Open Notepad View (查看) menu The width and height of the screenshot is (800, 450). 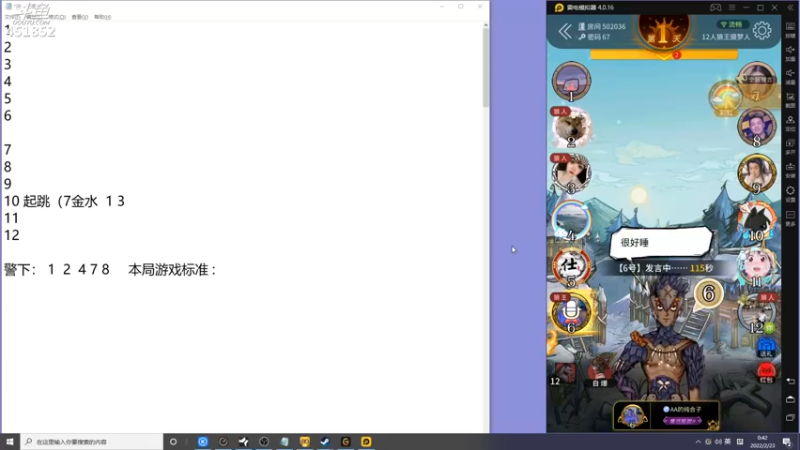(x=80, y=17)
